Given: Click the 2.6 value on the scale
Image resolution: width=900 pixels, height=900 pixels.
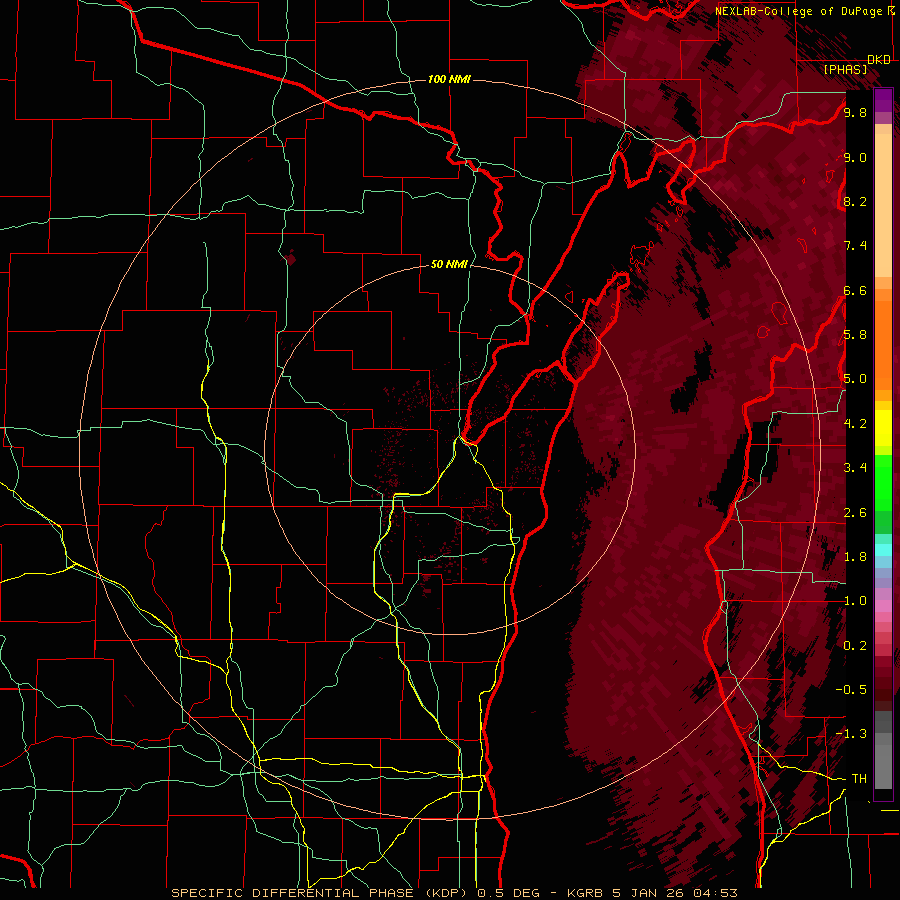Looking at the screenshot, I should coord(855,513).
